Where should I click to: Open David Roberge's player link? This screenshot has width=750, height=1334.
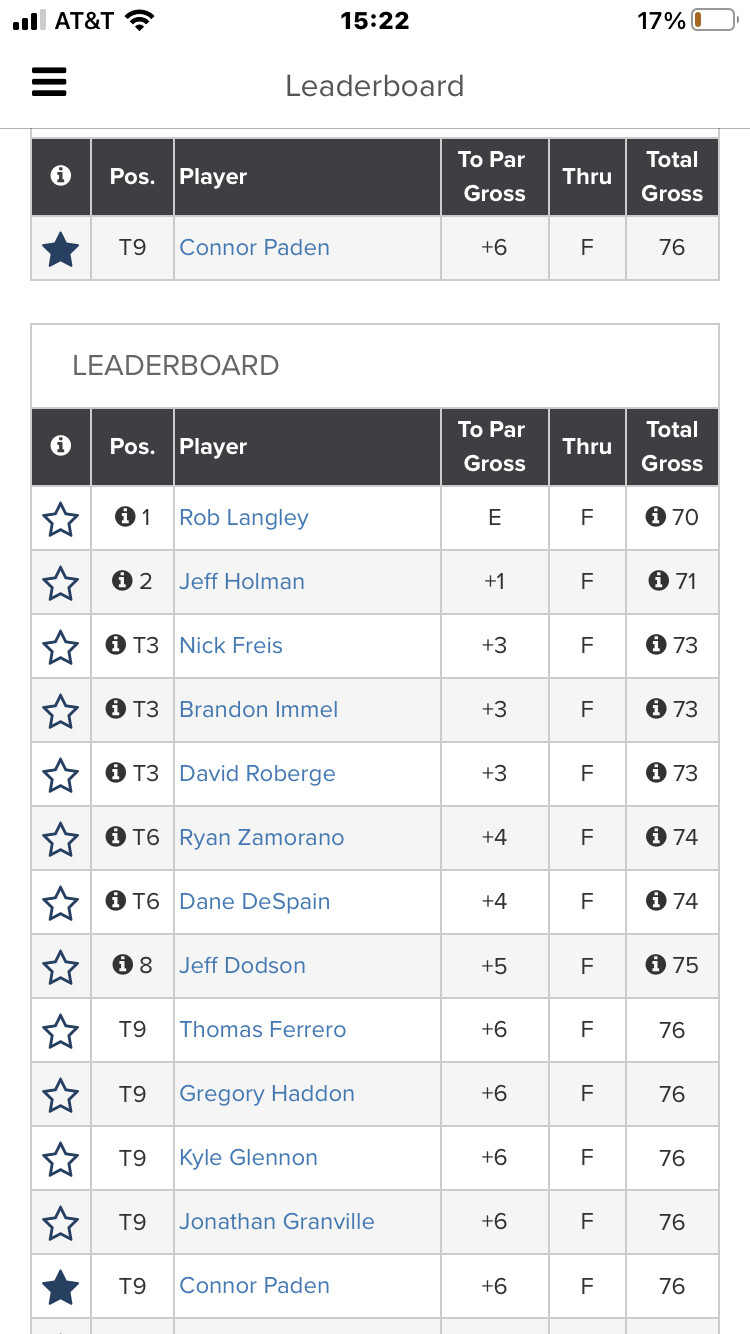[x=257, y=773]
